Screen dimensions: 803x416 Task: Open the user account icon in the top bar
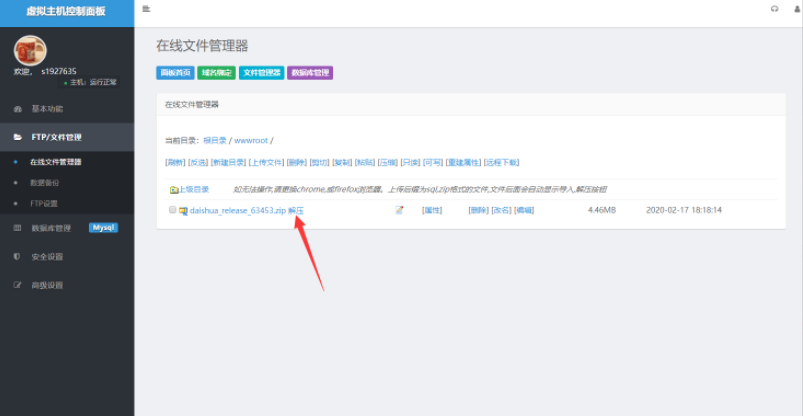tap(797, 9)
